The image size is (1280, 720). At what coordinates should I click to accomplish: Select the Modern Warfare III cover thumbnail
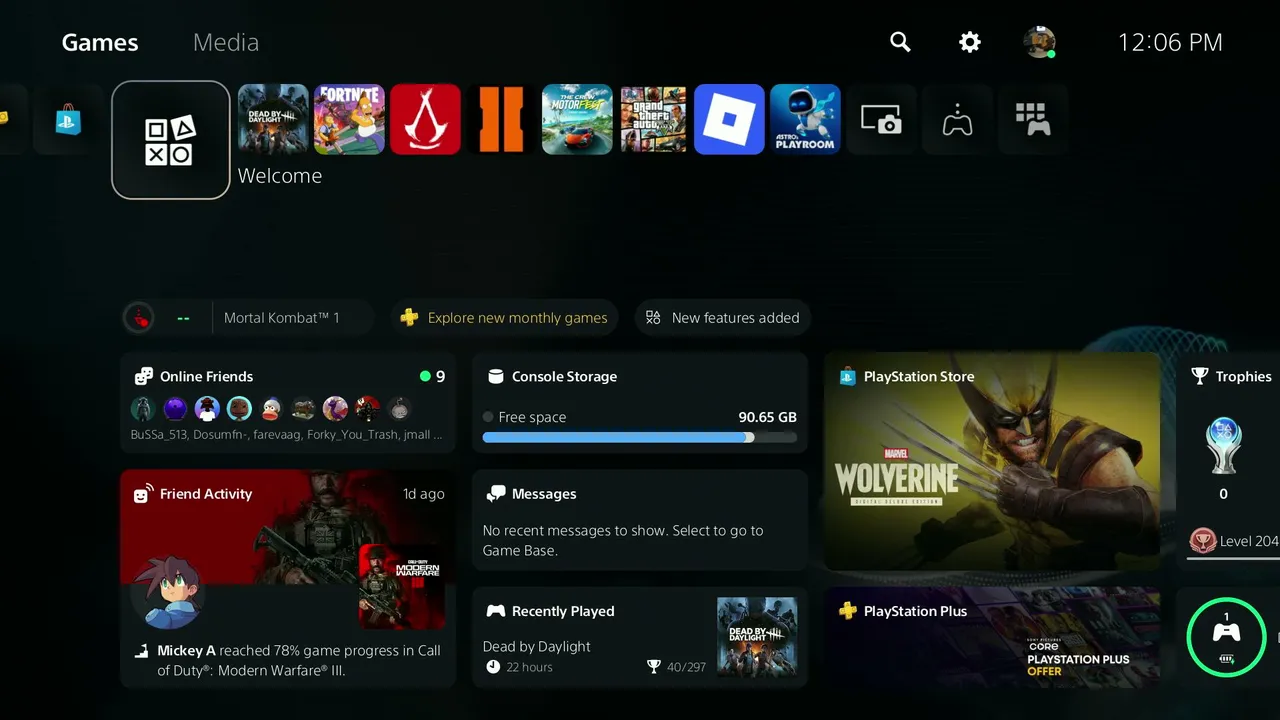tap(402, 587)
